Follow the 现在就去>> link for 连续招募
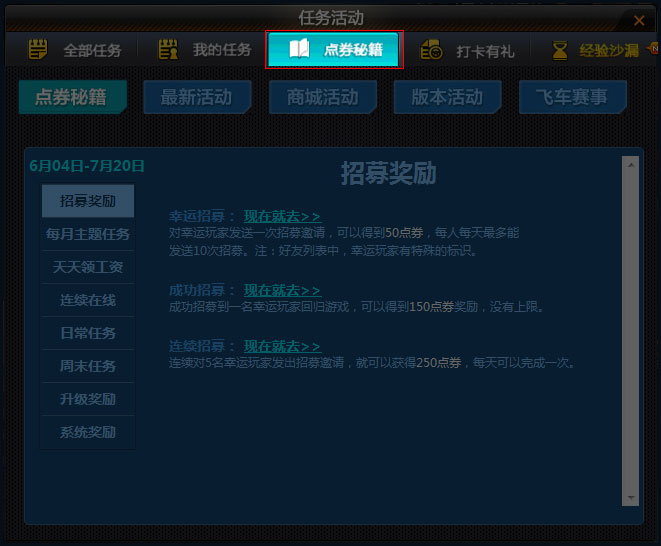 pos(282,346)
